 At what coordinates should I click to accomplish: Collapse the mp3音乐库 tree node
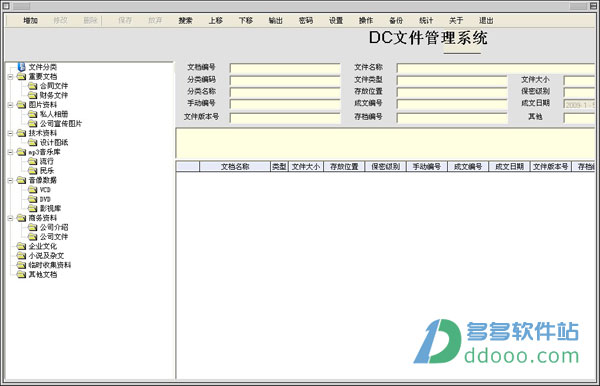[x=10, y=152]
